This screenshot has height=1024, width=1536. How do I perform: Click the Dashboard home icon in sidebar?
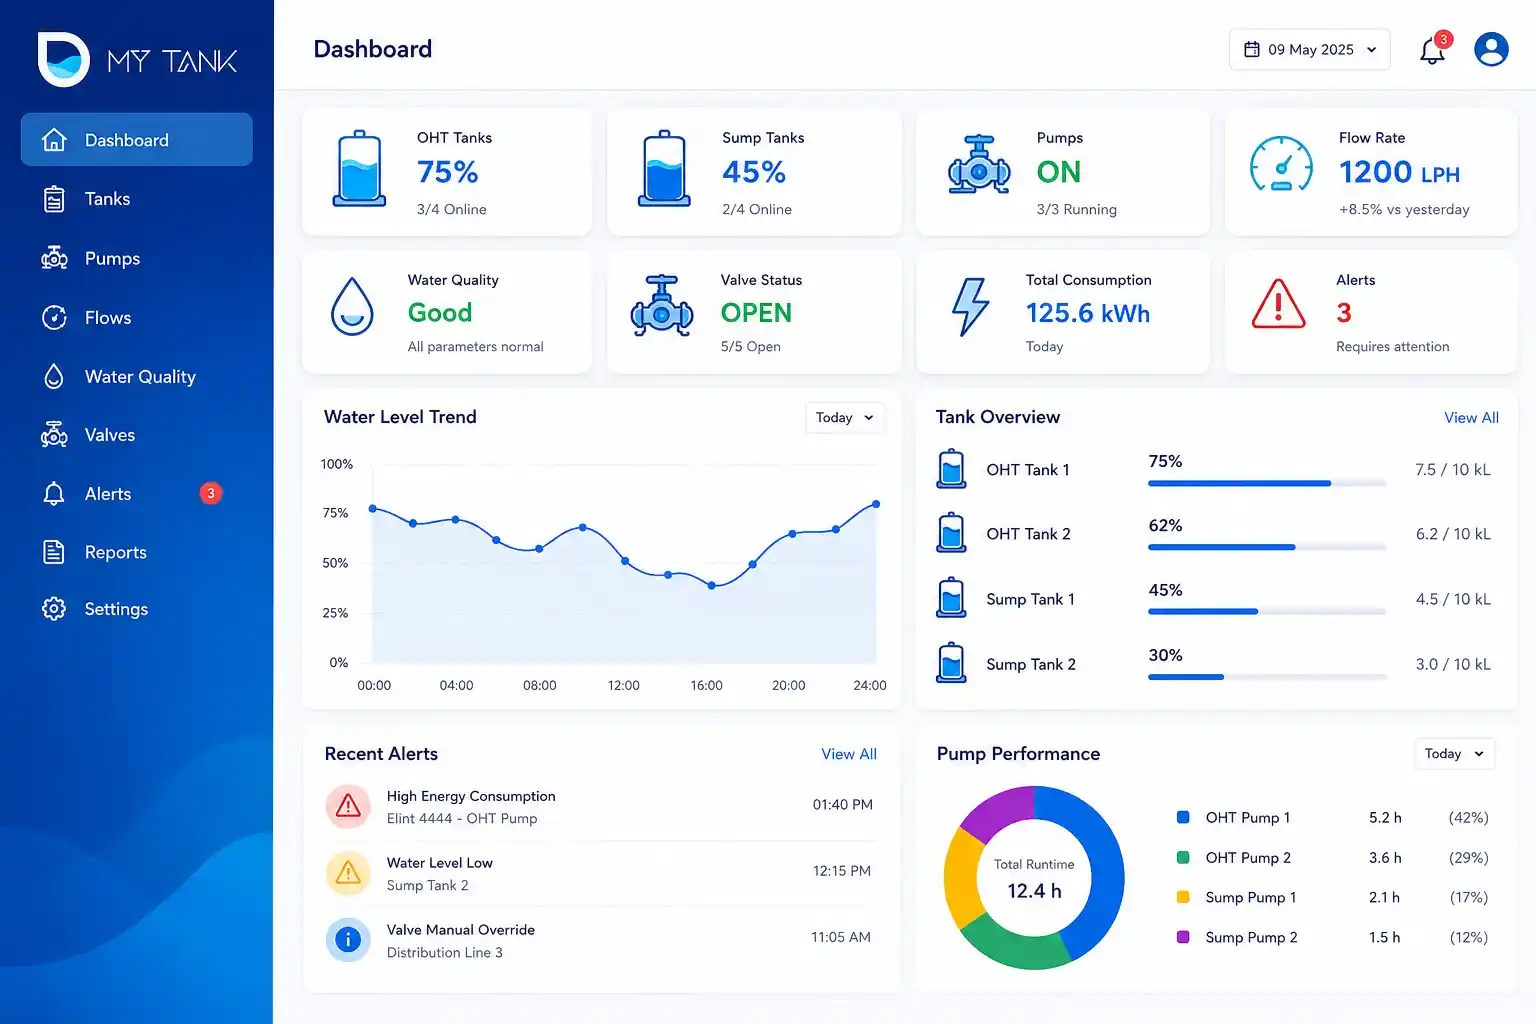[54, 140]
